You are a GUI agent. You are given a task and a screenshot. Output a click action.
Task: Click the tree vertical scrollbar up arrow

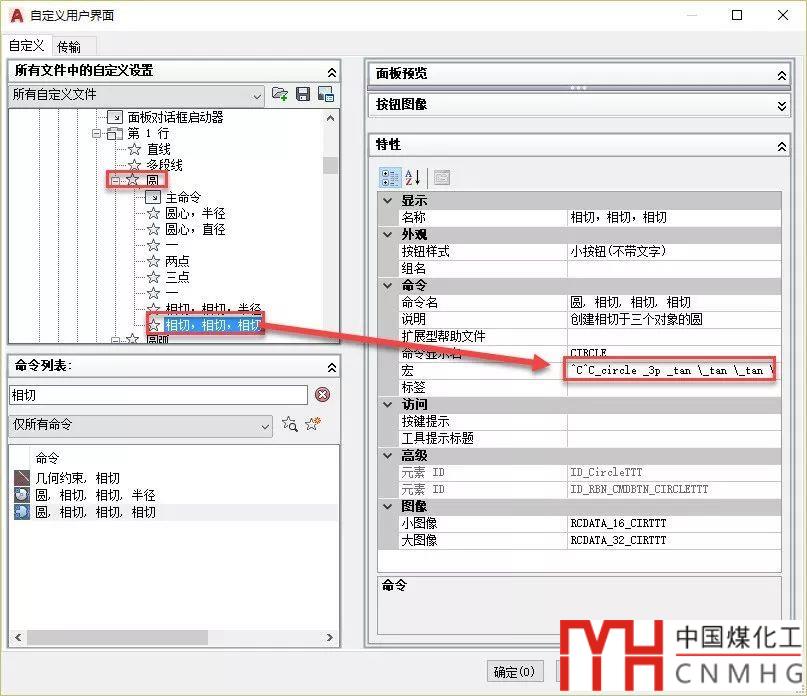coord(330,118)
